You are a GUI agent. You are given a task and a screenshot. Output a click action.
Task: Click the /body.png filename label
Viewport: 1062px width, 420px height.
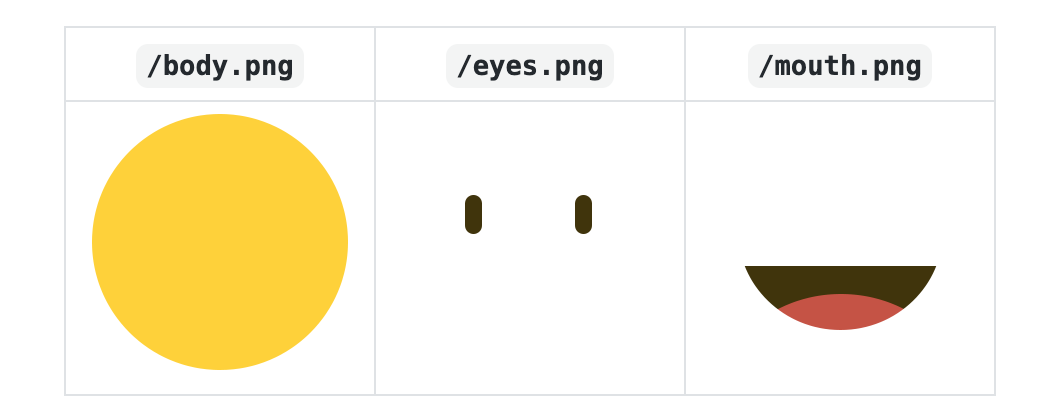coord(220,66)
